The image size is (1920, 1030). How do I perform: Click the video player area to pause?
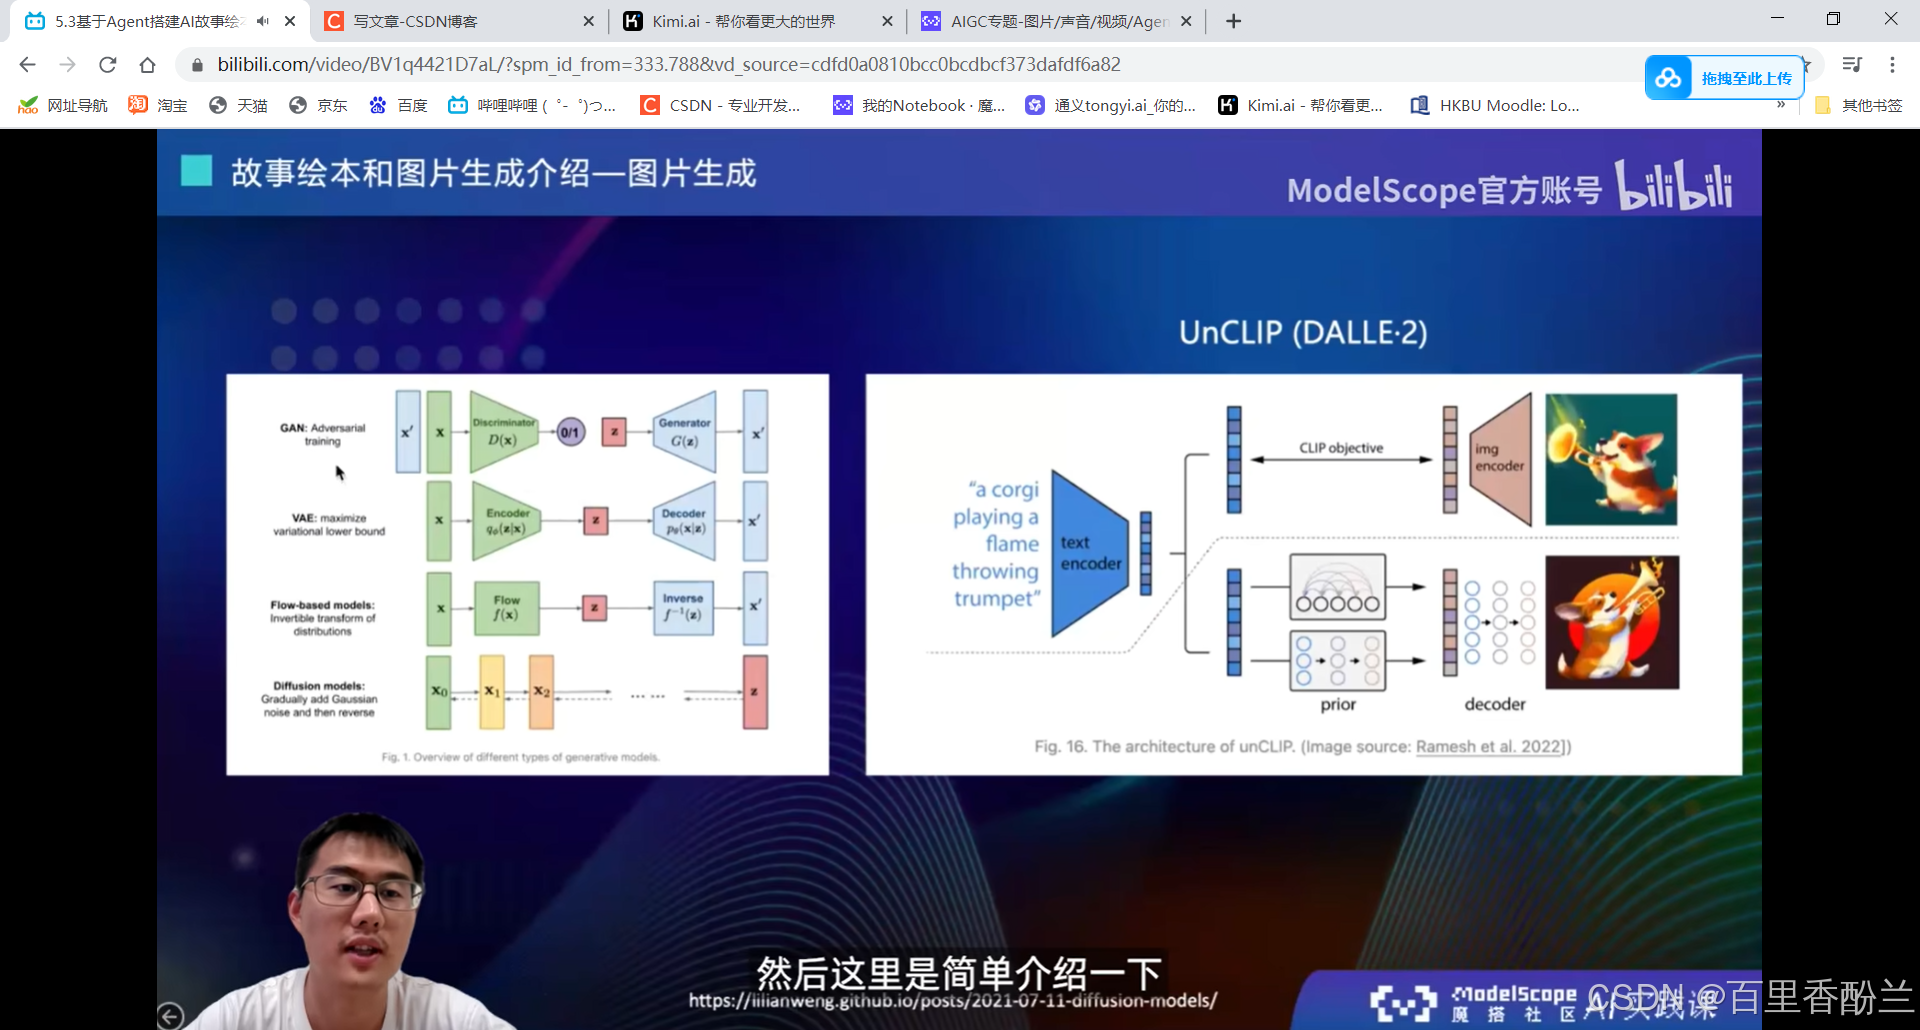959,579
